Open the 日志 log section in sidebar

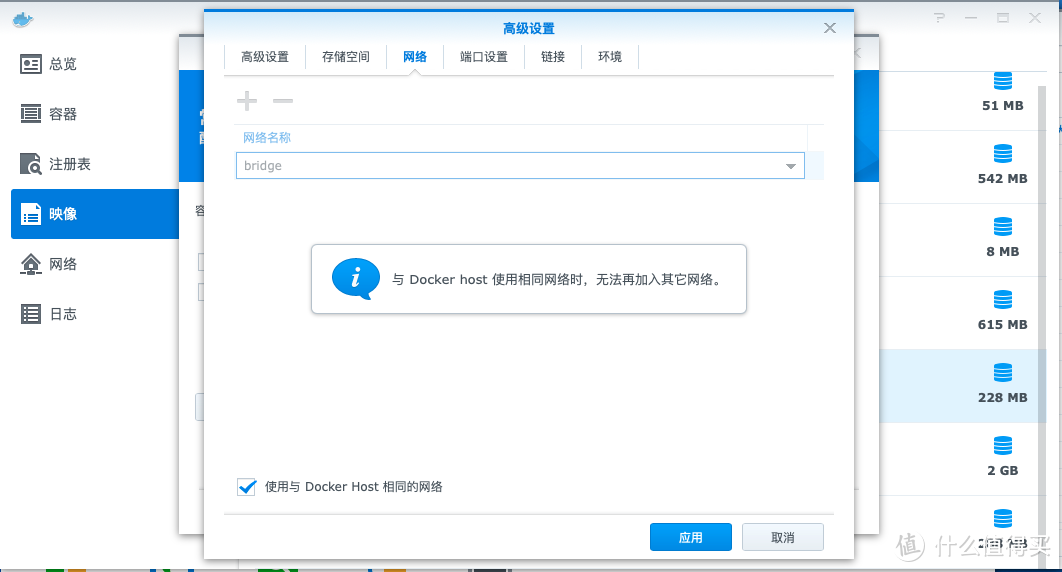click(95, 314)
